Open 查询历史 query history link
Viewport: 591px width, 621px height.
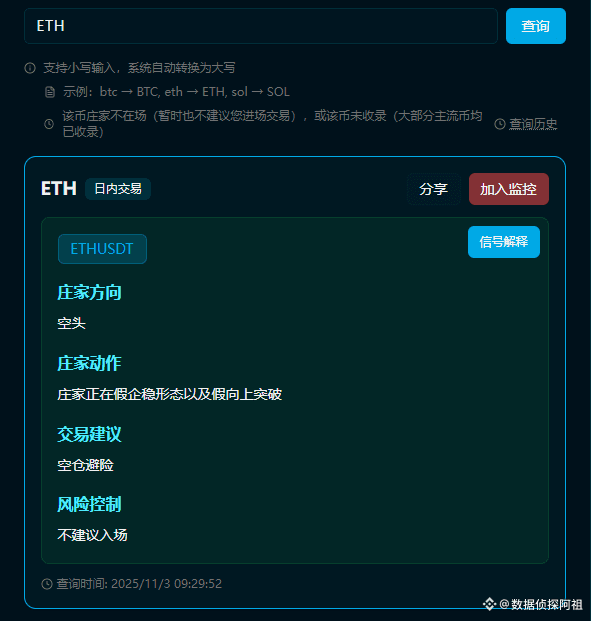pos(533,124)
